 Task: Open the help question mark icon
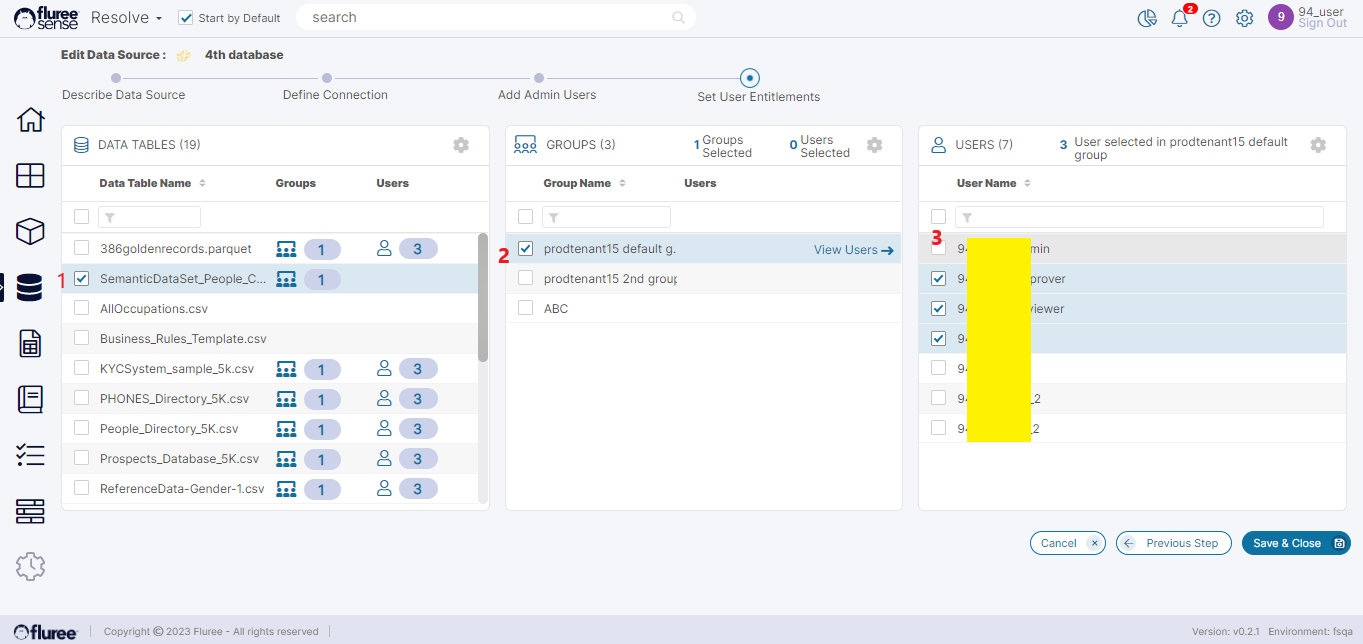(x=1212, y=18)
